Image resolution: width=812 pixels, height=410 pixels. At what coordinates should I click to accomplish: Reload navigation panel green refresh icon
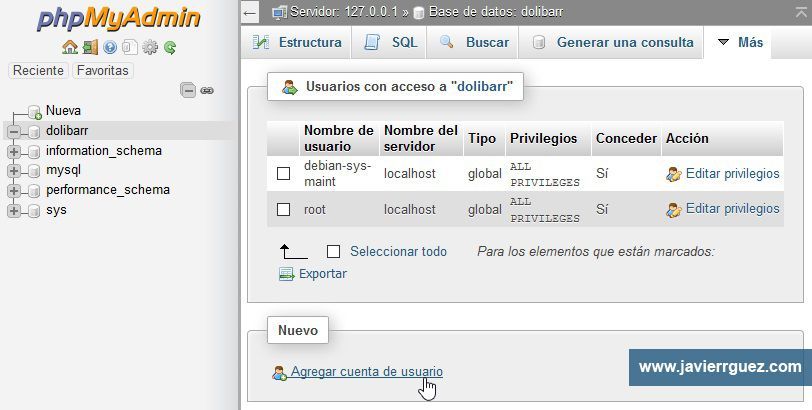[170, 48]
